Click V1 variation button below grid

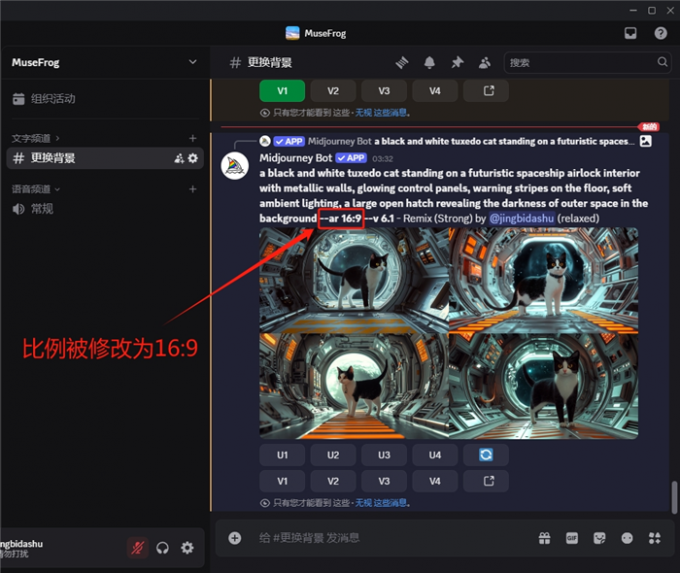(282, 481)
